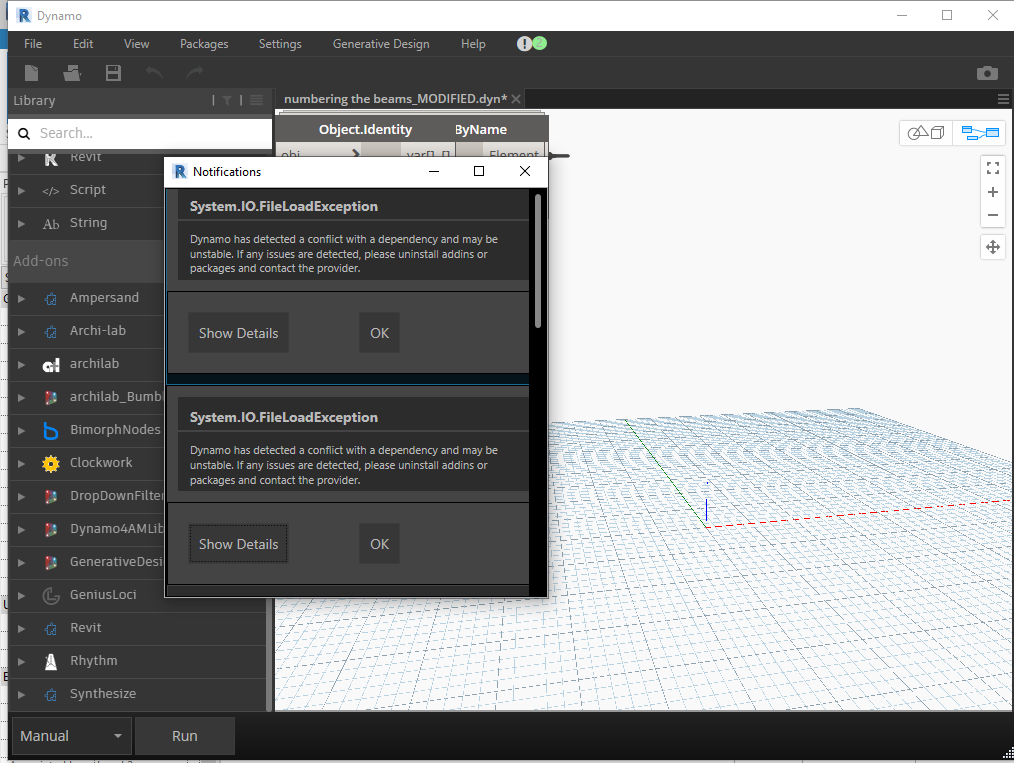1014x763 pixels.
Task: Click the search magnifier icon
Action: coord(24,133)
